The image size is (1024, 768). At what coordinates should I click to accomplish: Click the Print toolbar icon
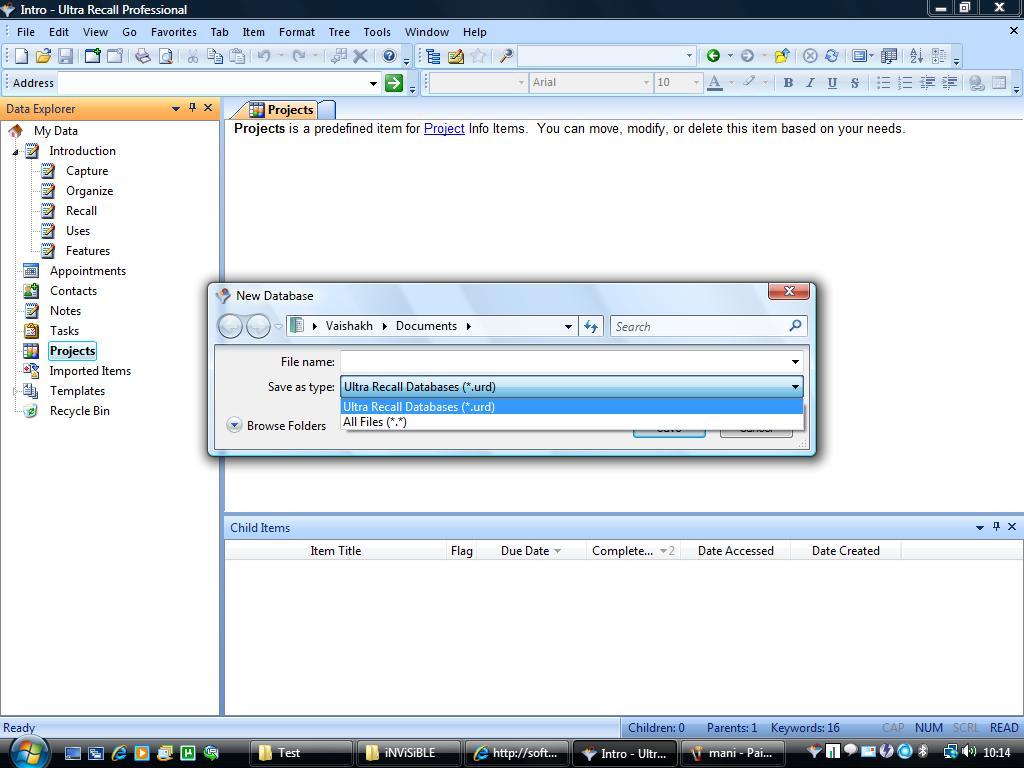[142, 56]
